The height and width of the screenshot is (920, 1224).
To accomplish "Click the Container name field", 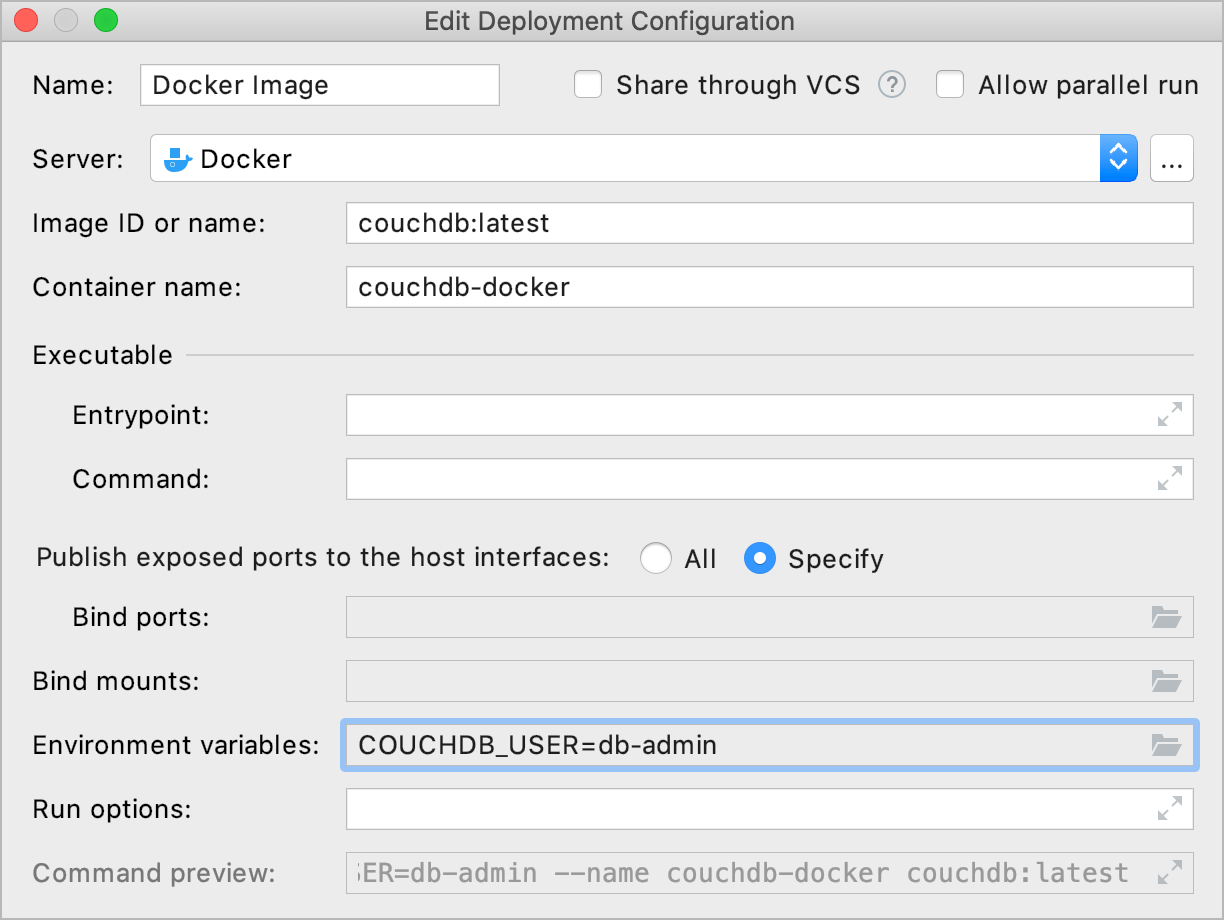I will [x=770, y=287].
